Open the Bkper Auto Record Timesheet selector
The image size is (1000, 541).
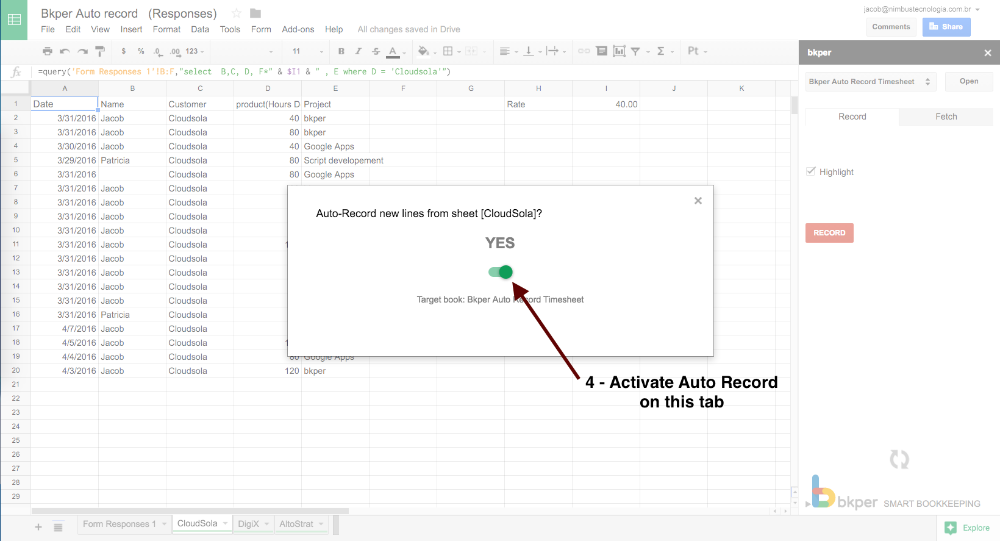(x=871, y=82)
